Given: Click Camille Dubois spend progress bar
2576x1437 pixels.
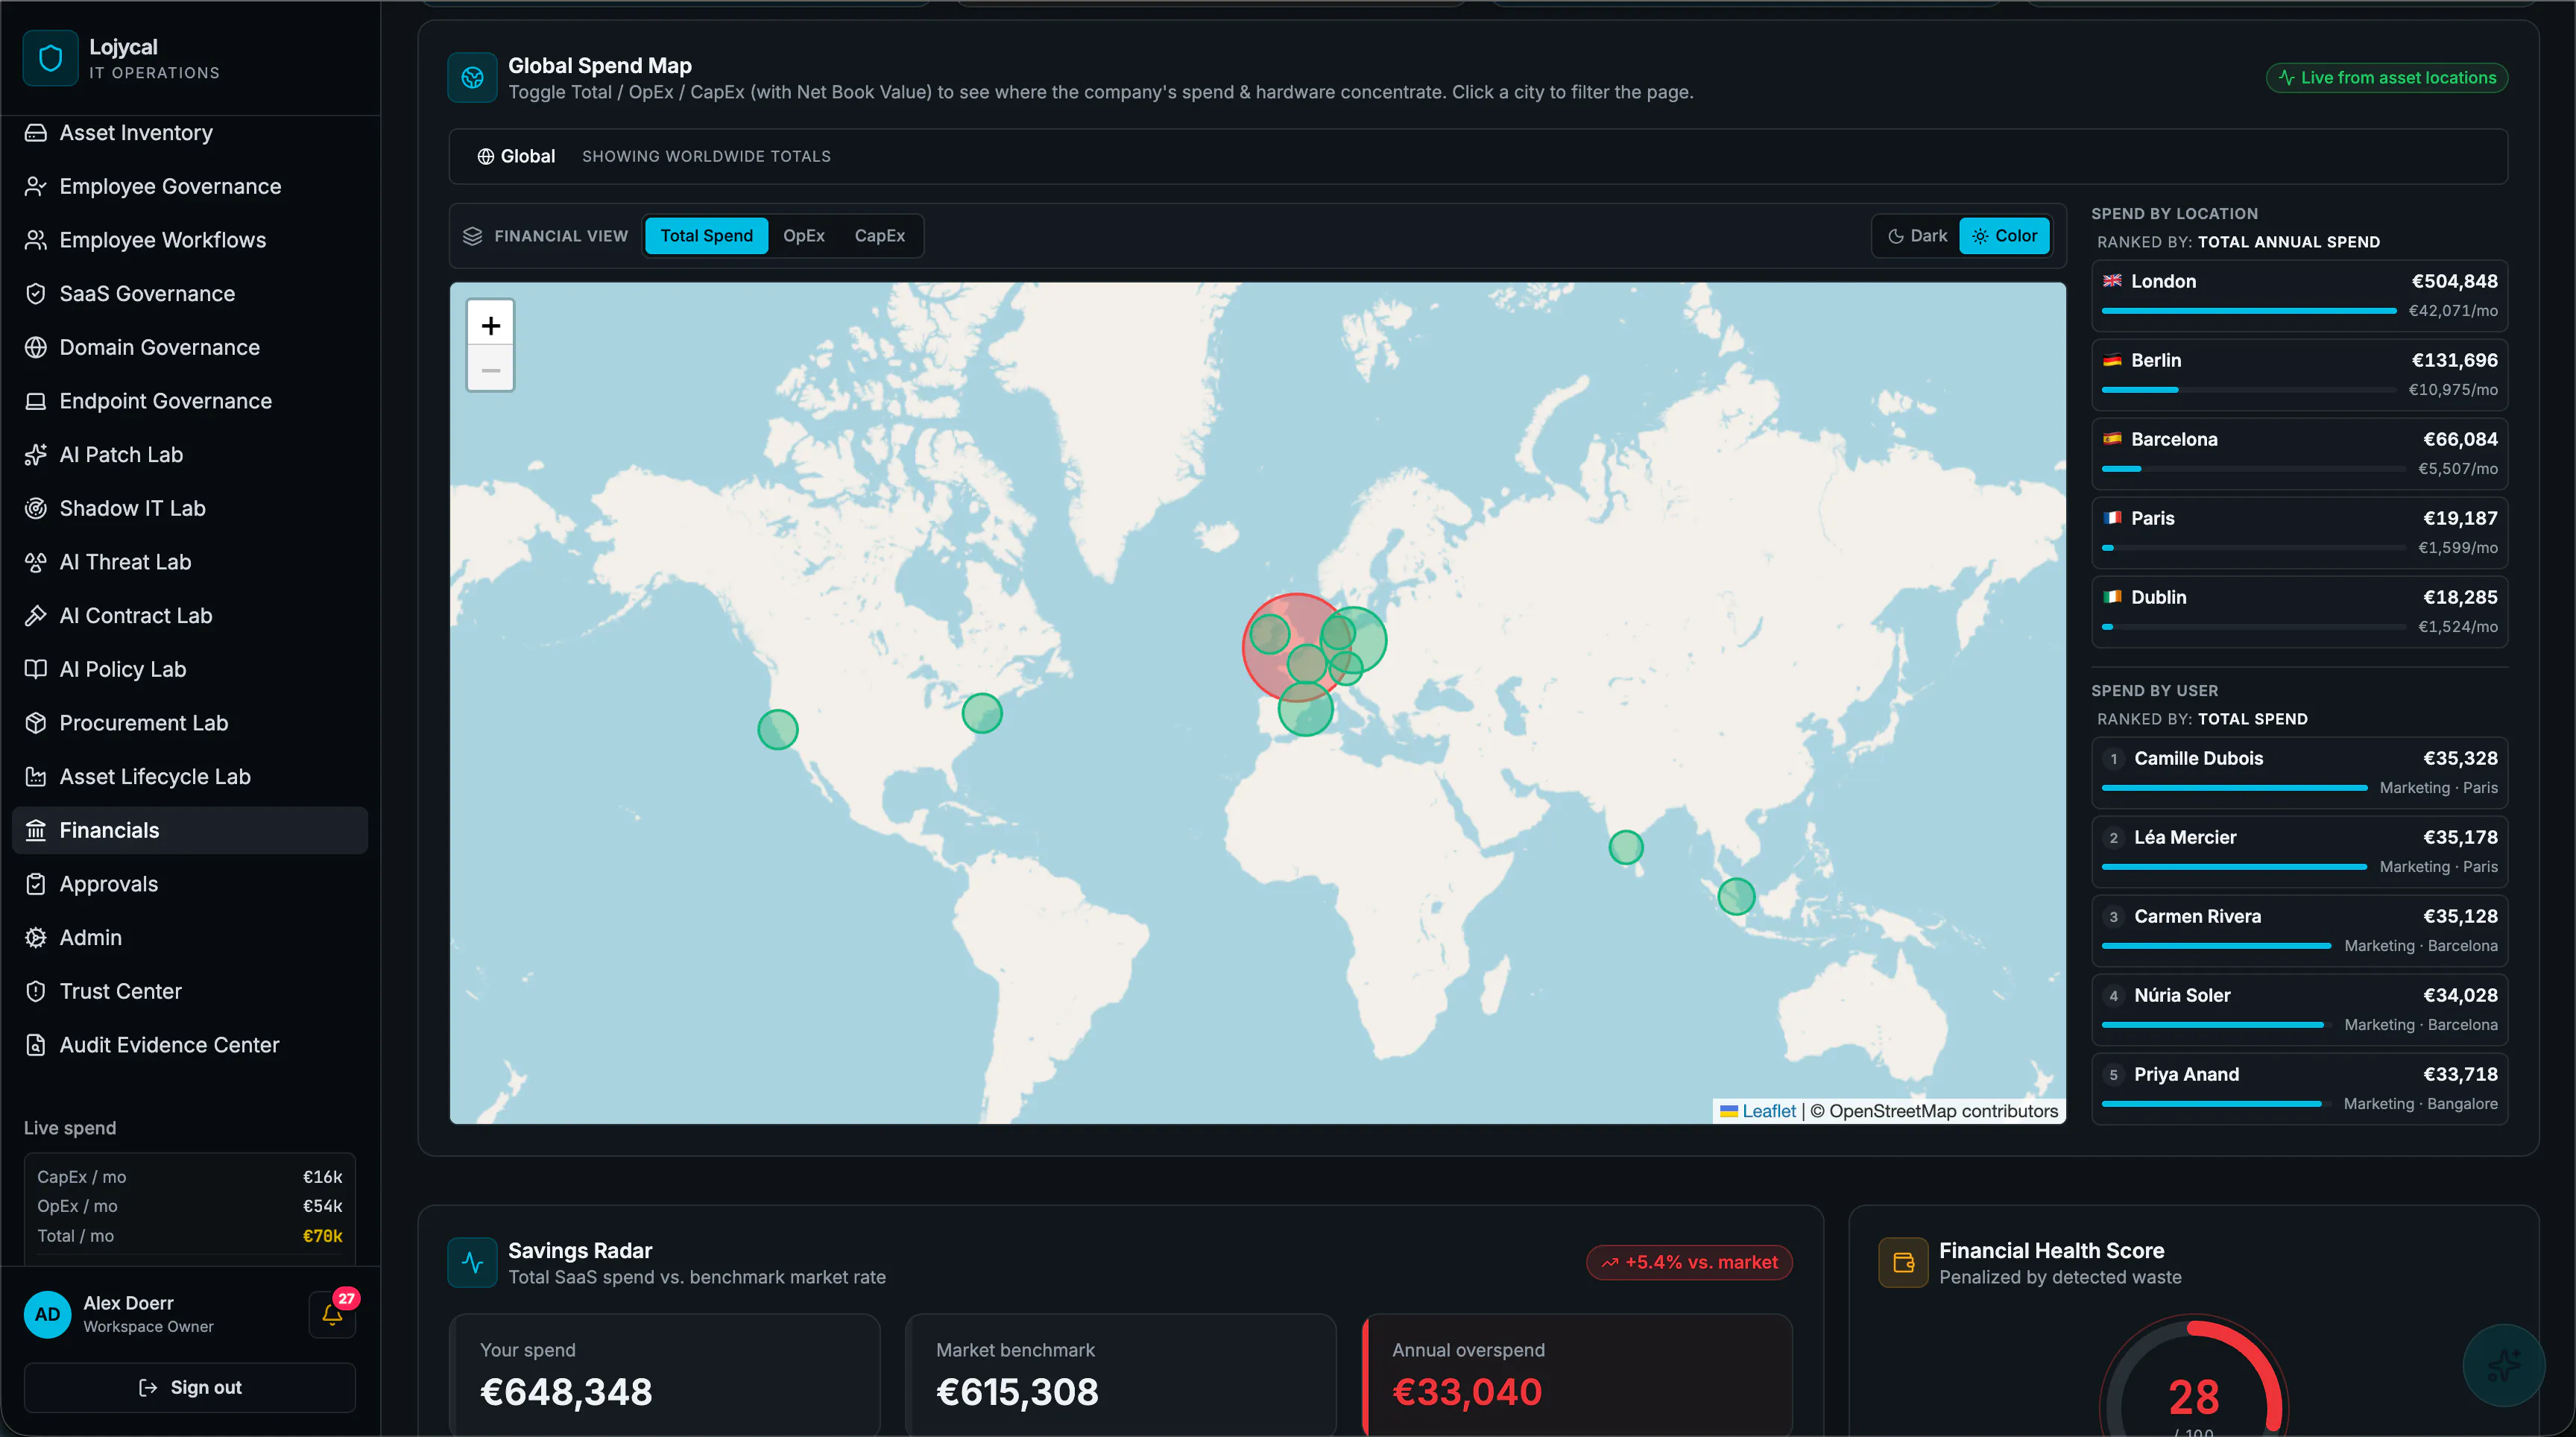Looking at the screenshot, I should pyautogui.click(x=2234, y=788).
